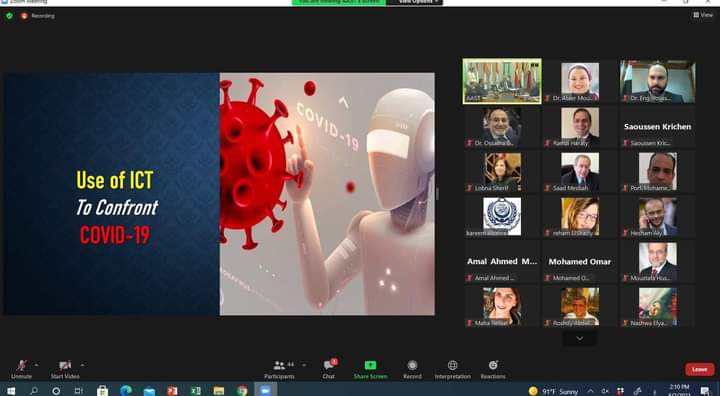Select the Dr. Abeer participant tile
The width and height of the screenshot is (720, 396).
[579, 81]
